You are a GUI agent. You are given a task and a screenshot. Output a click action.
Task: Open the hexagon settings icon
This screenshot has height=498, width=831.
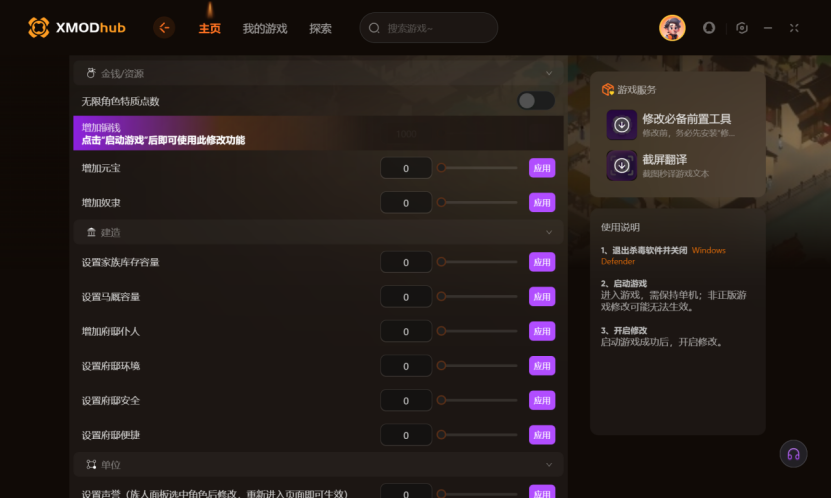tap(741, 28)
